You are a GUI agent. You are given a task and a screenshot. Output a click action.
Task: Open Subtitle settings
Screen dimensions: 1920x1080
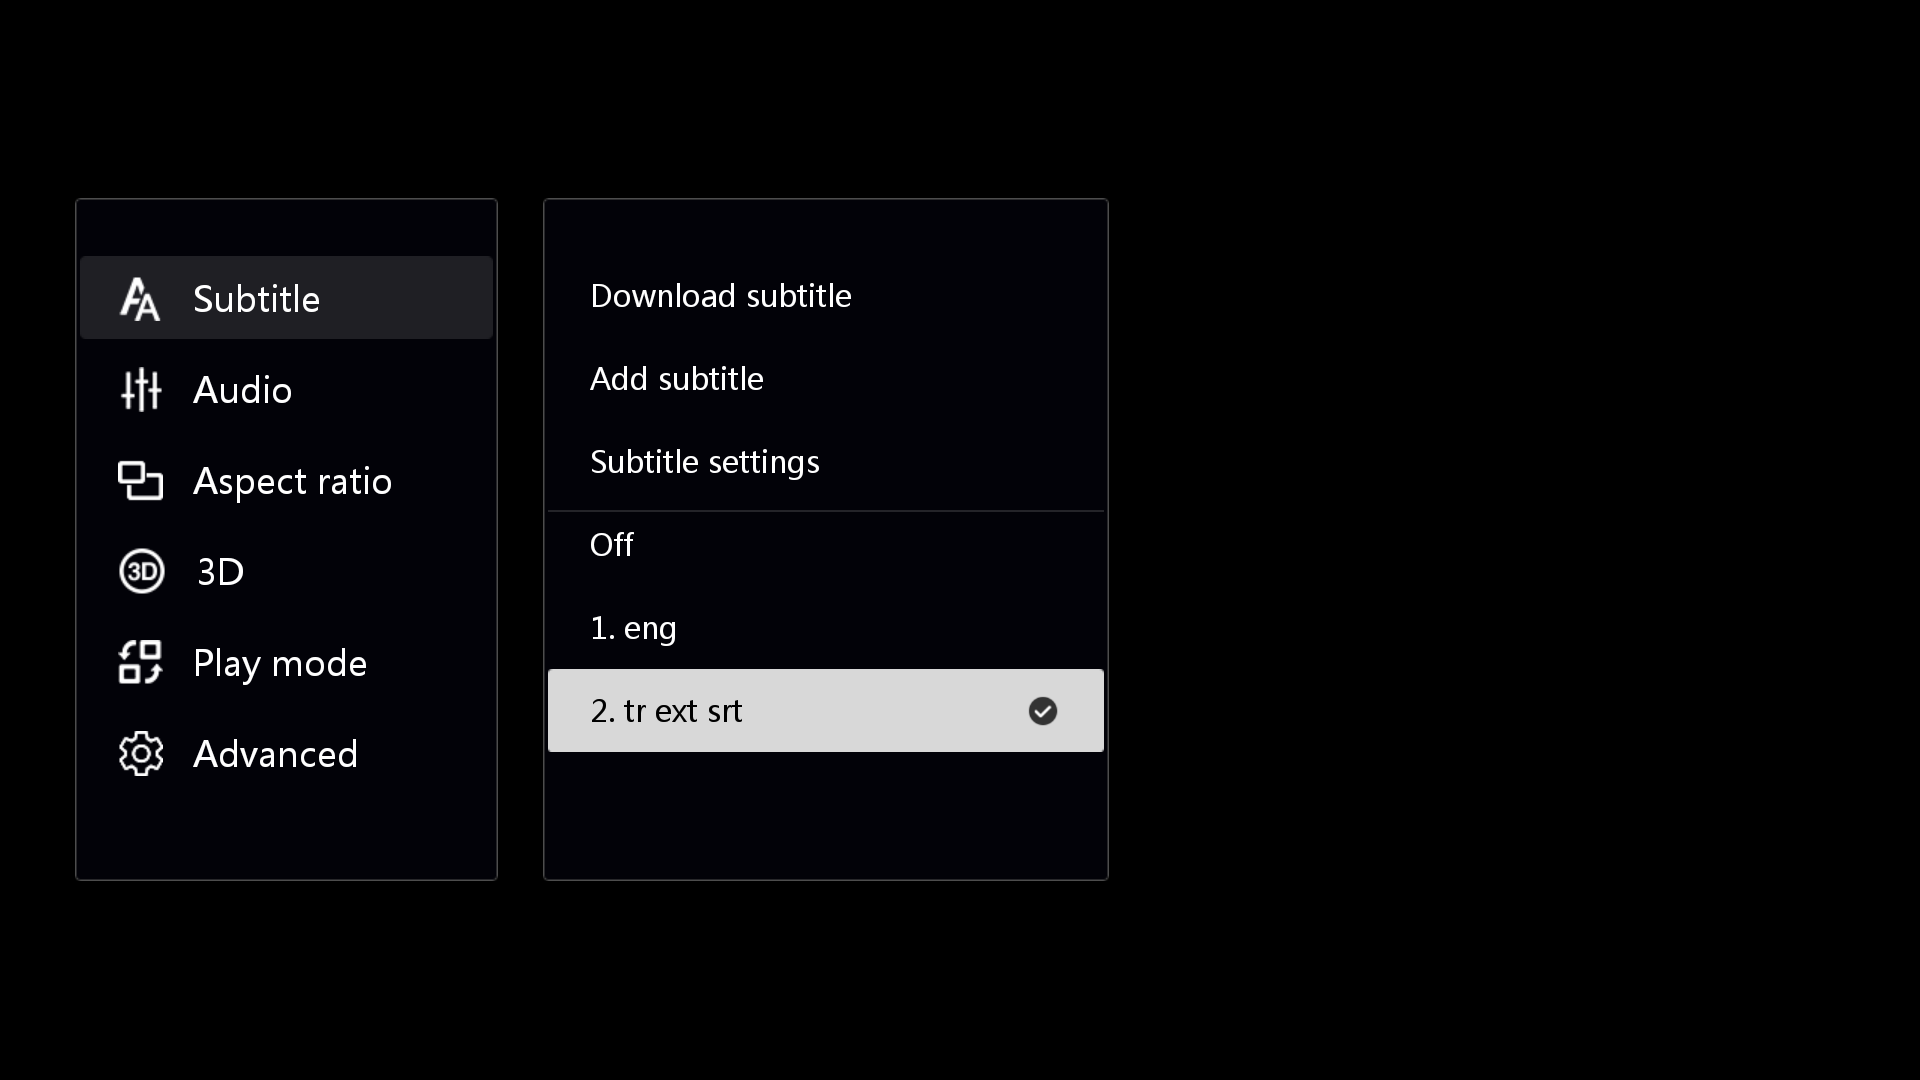[x=826, y=462]
